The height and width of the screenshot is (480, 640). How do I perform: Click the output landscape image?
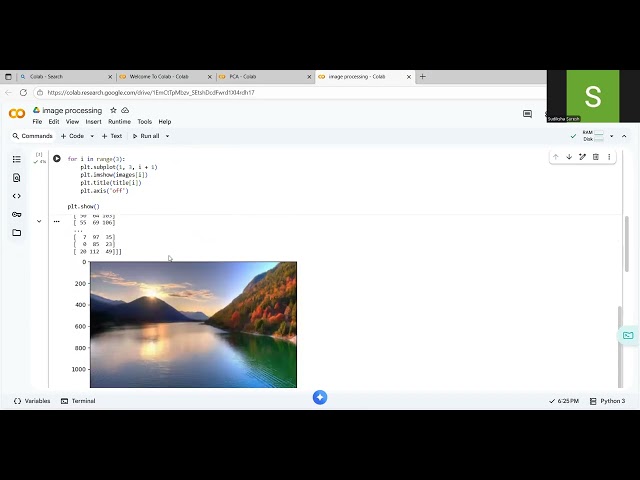click(193, 324)
